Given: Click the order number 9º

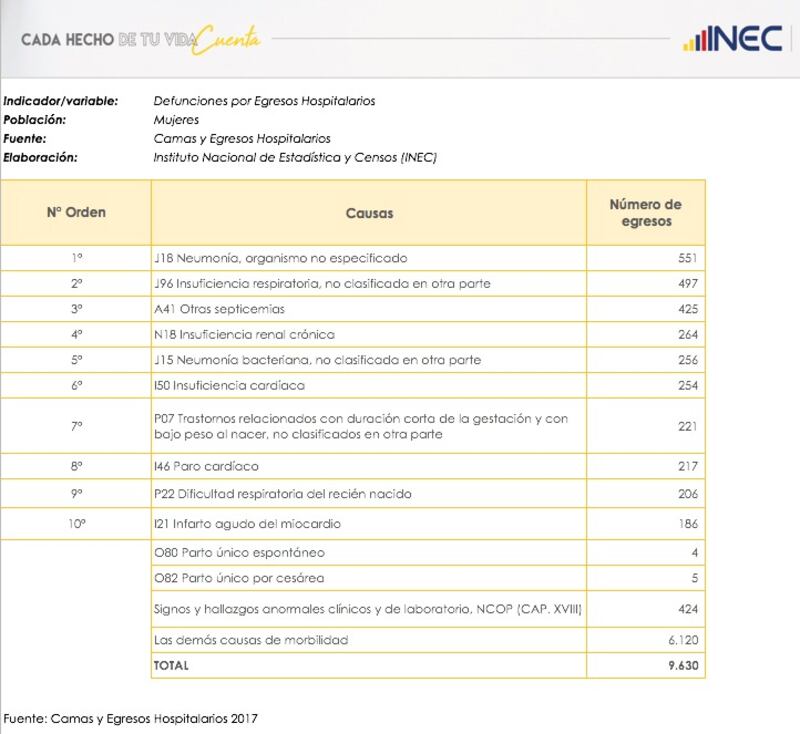Looking at the screenshot, I should click(77, 494).
